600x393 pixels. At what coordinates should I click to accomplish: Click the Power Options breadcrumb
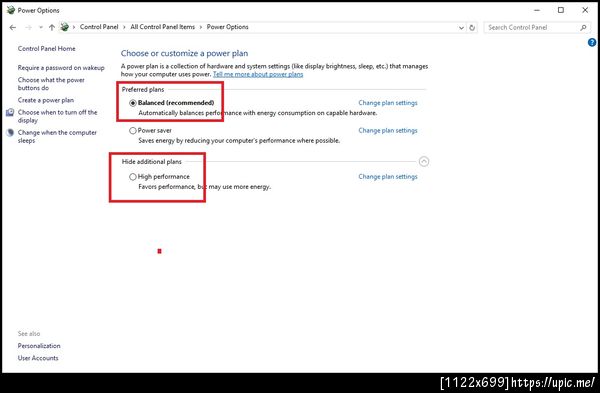[x=228, y=27]
